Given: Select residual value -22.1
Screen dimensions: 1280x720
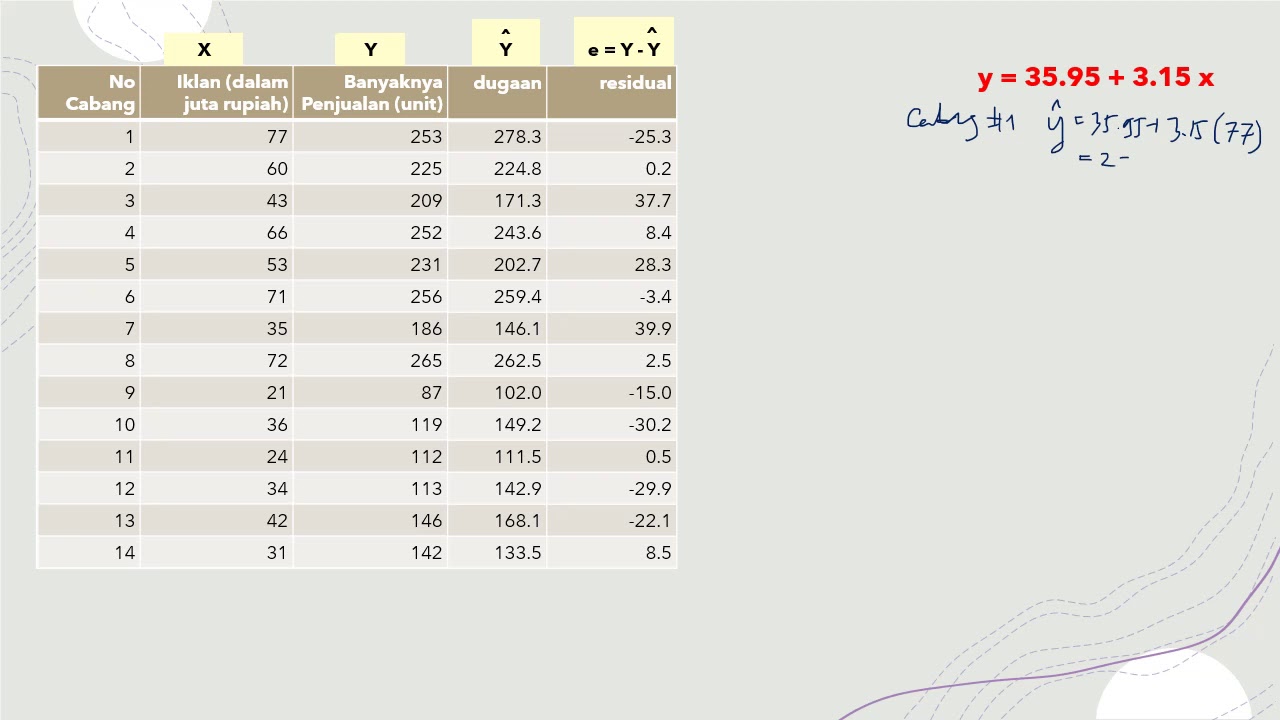Looking at the screenshot, I should pyautogui.click(x=650, y=521).
